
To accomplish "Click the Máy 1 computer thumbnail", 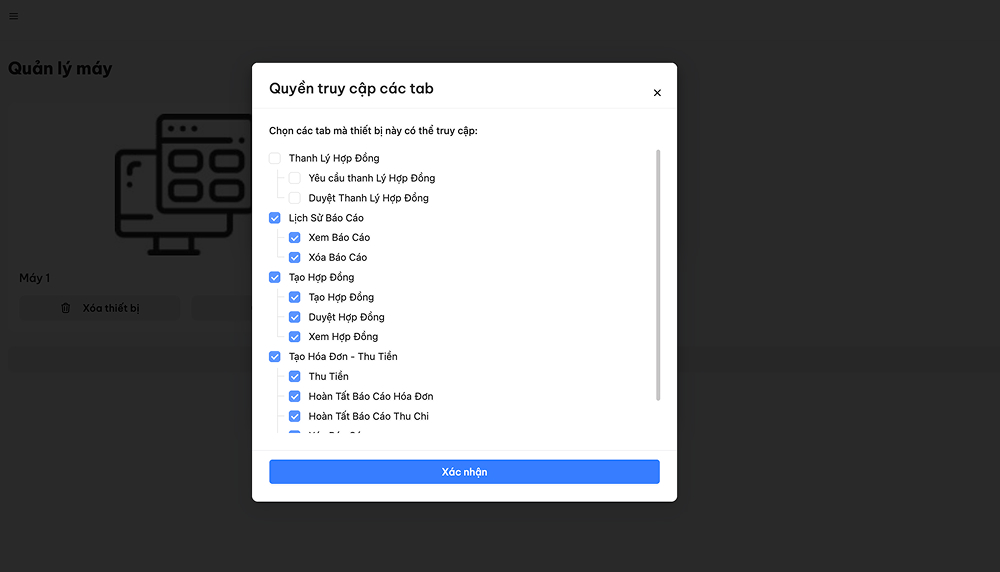I will click(184, 184).
